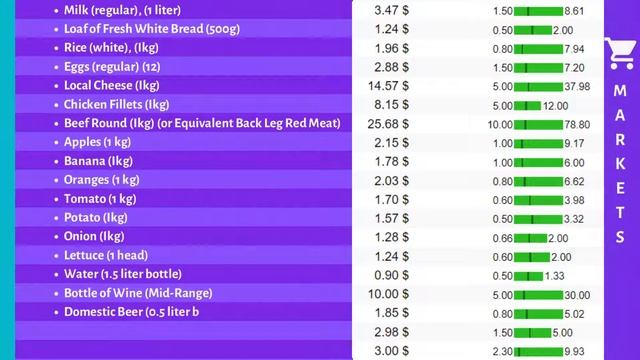
Task: Click the Rice (white), (1kg) item
Action: coord(111,48)
